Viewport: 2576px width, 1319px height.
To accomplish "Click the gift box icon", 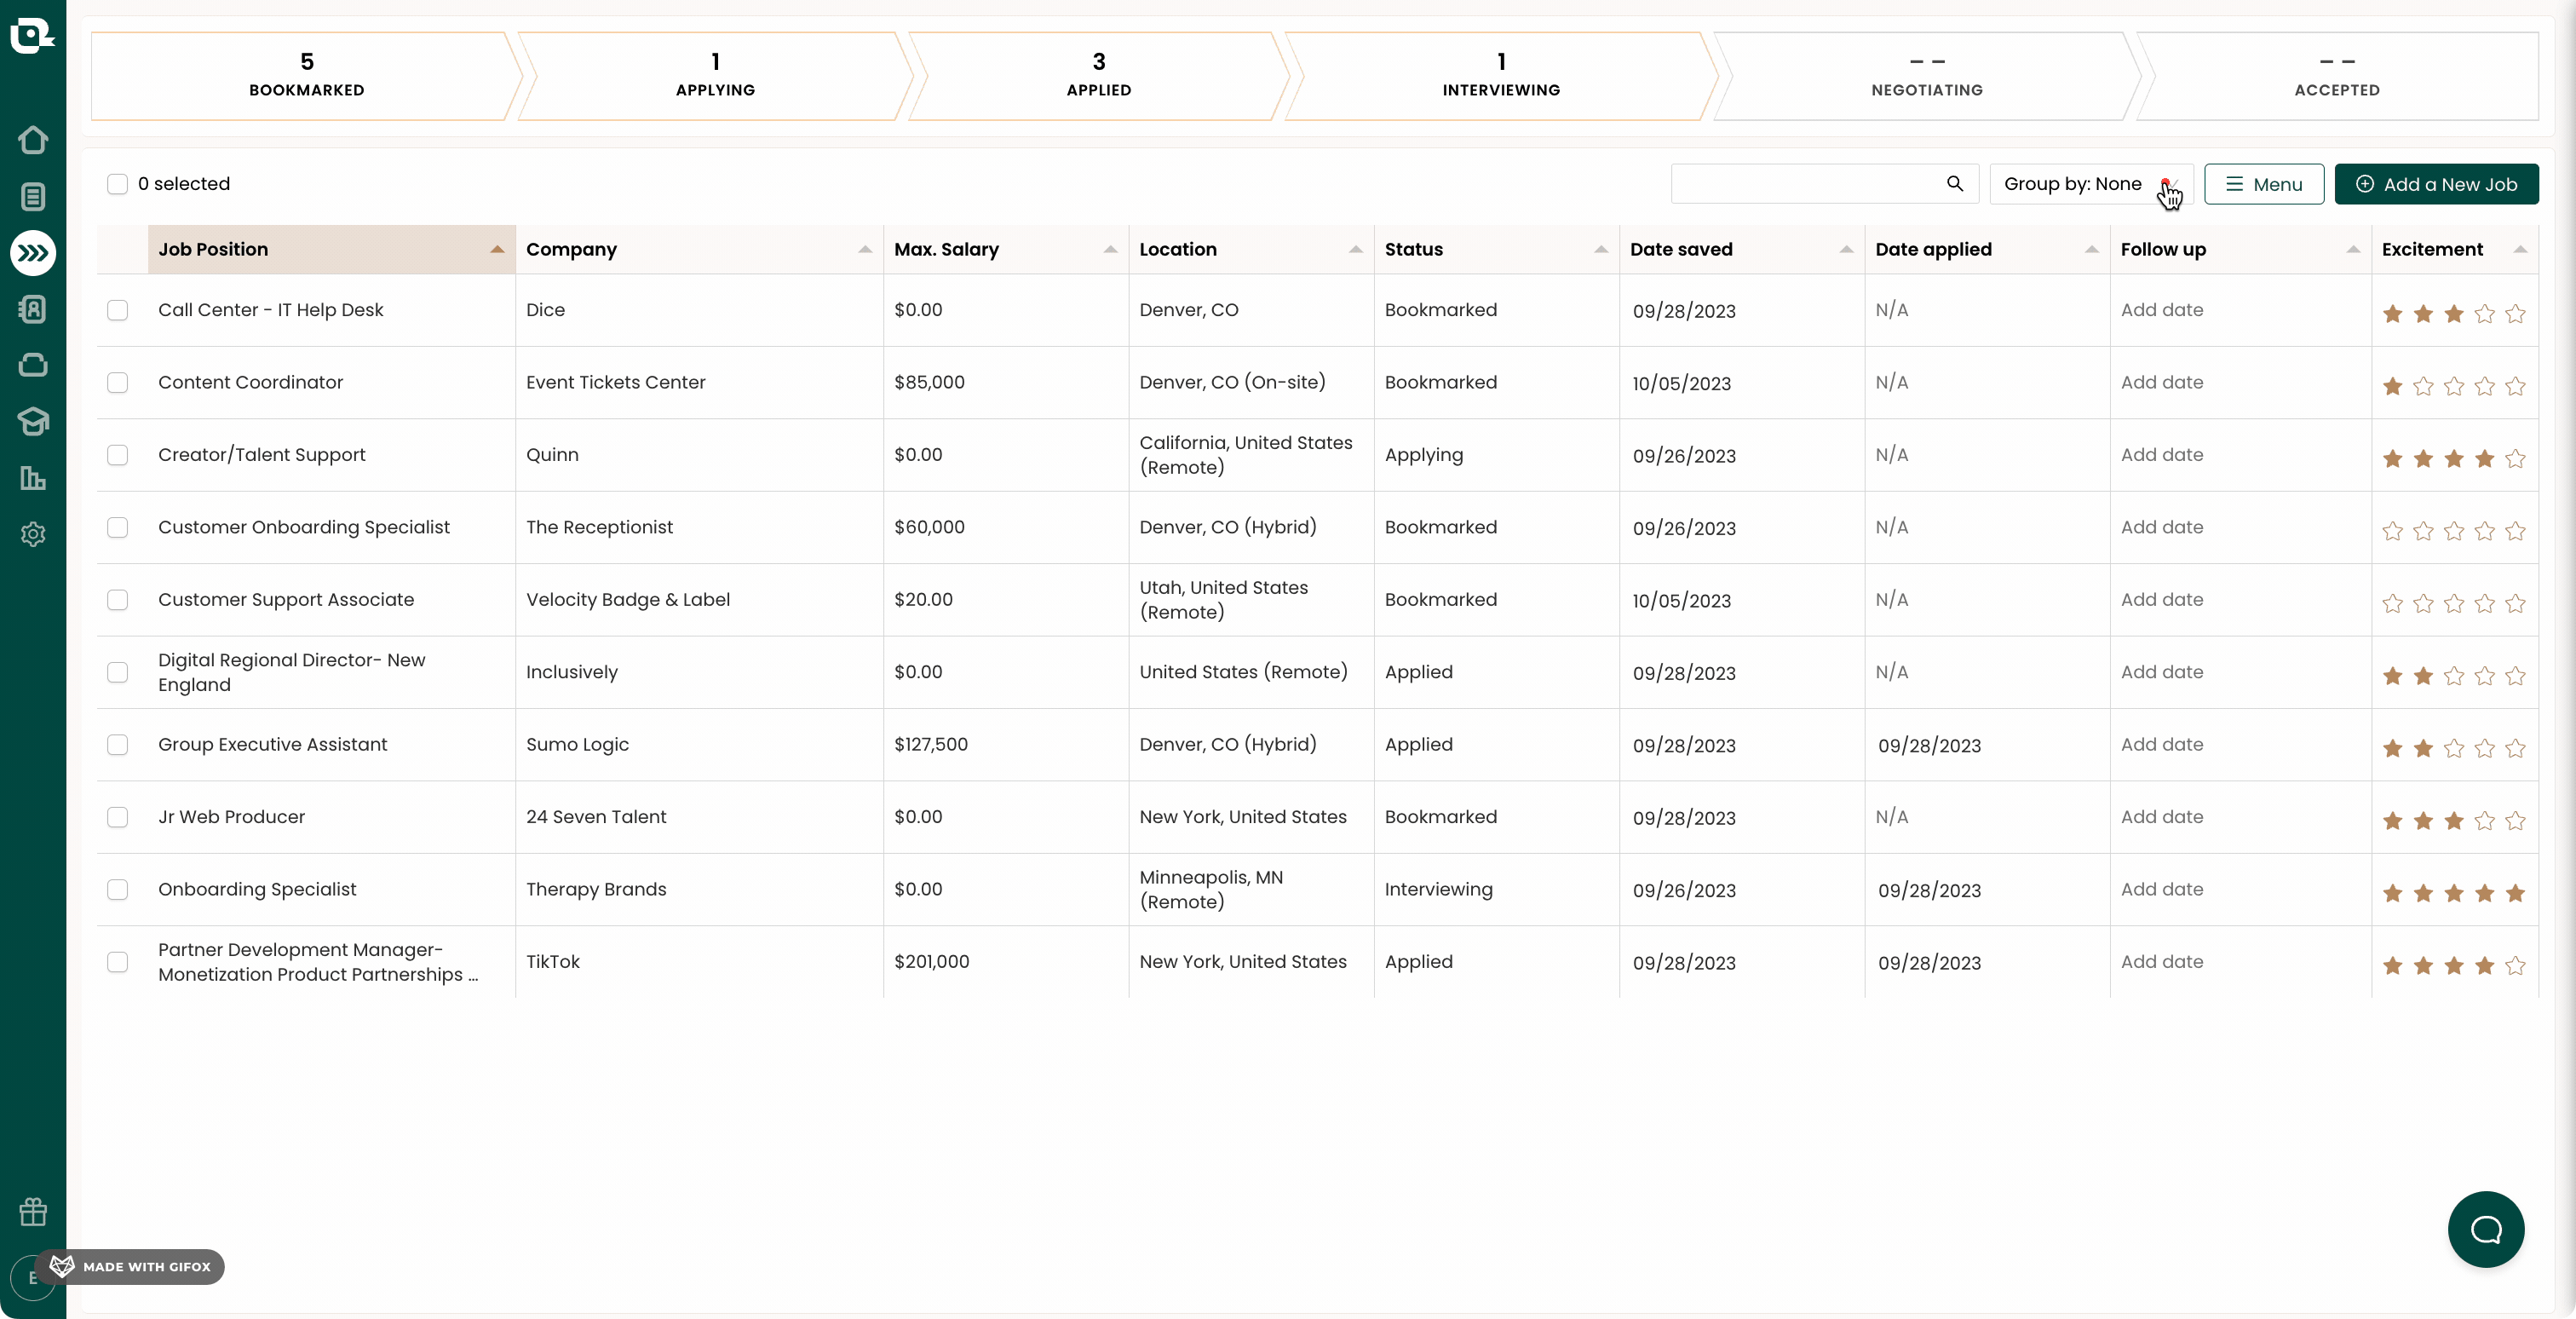I will point(33,1212).
